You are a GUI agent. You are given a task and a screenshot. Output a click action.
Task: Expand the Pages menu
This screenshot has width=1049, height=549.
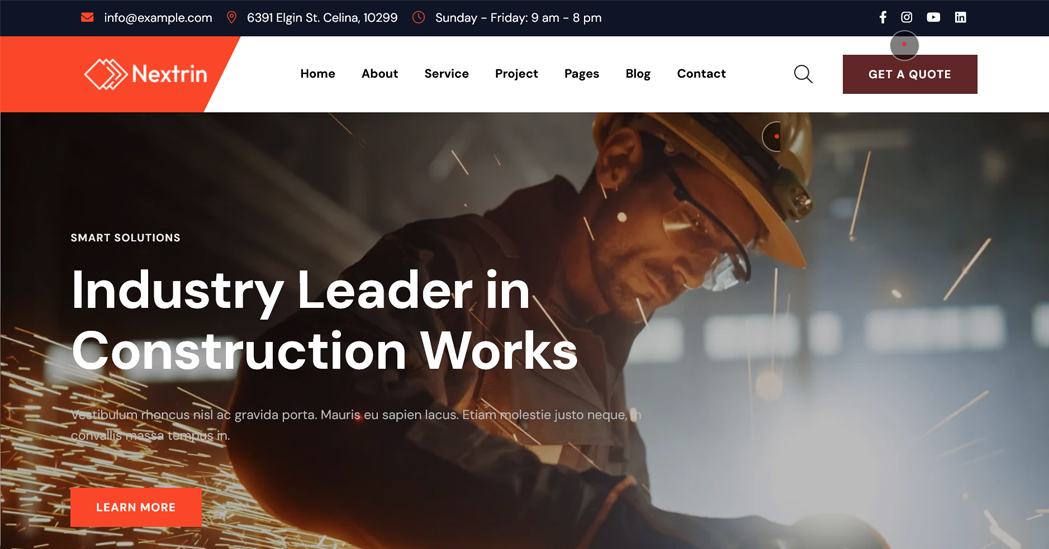581,74
